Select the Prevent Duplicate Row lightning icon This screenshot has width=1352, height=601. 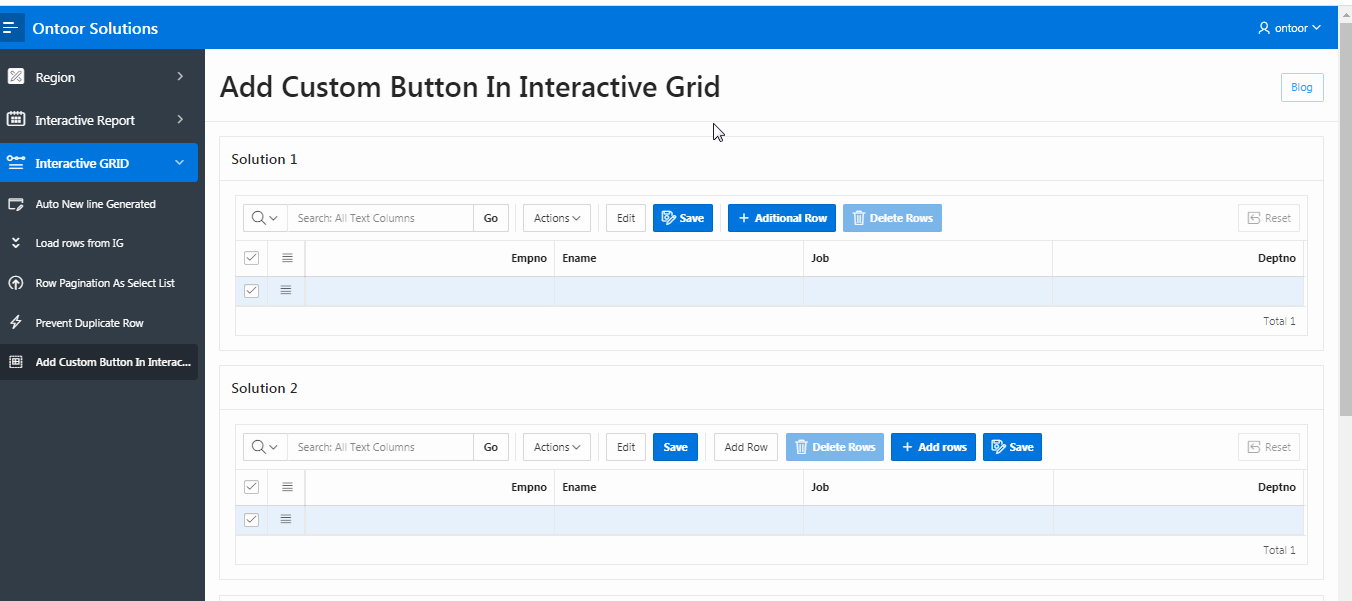[x=17, y=322]
